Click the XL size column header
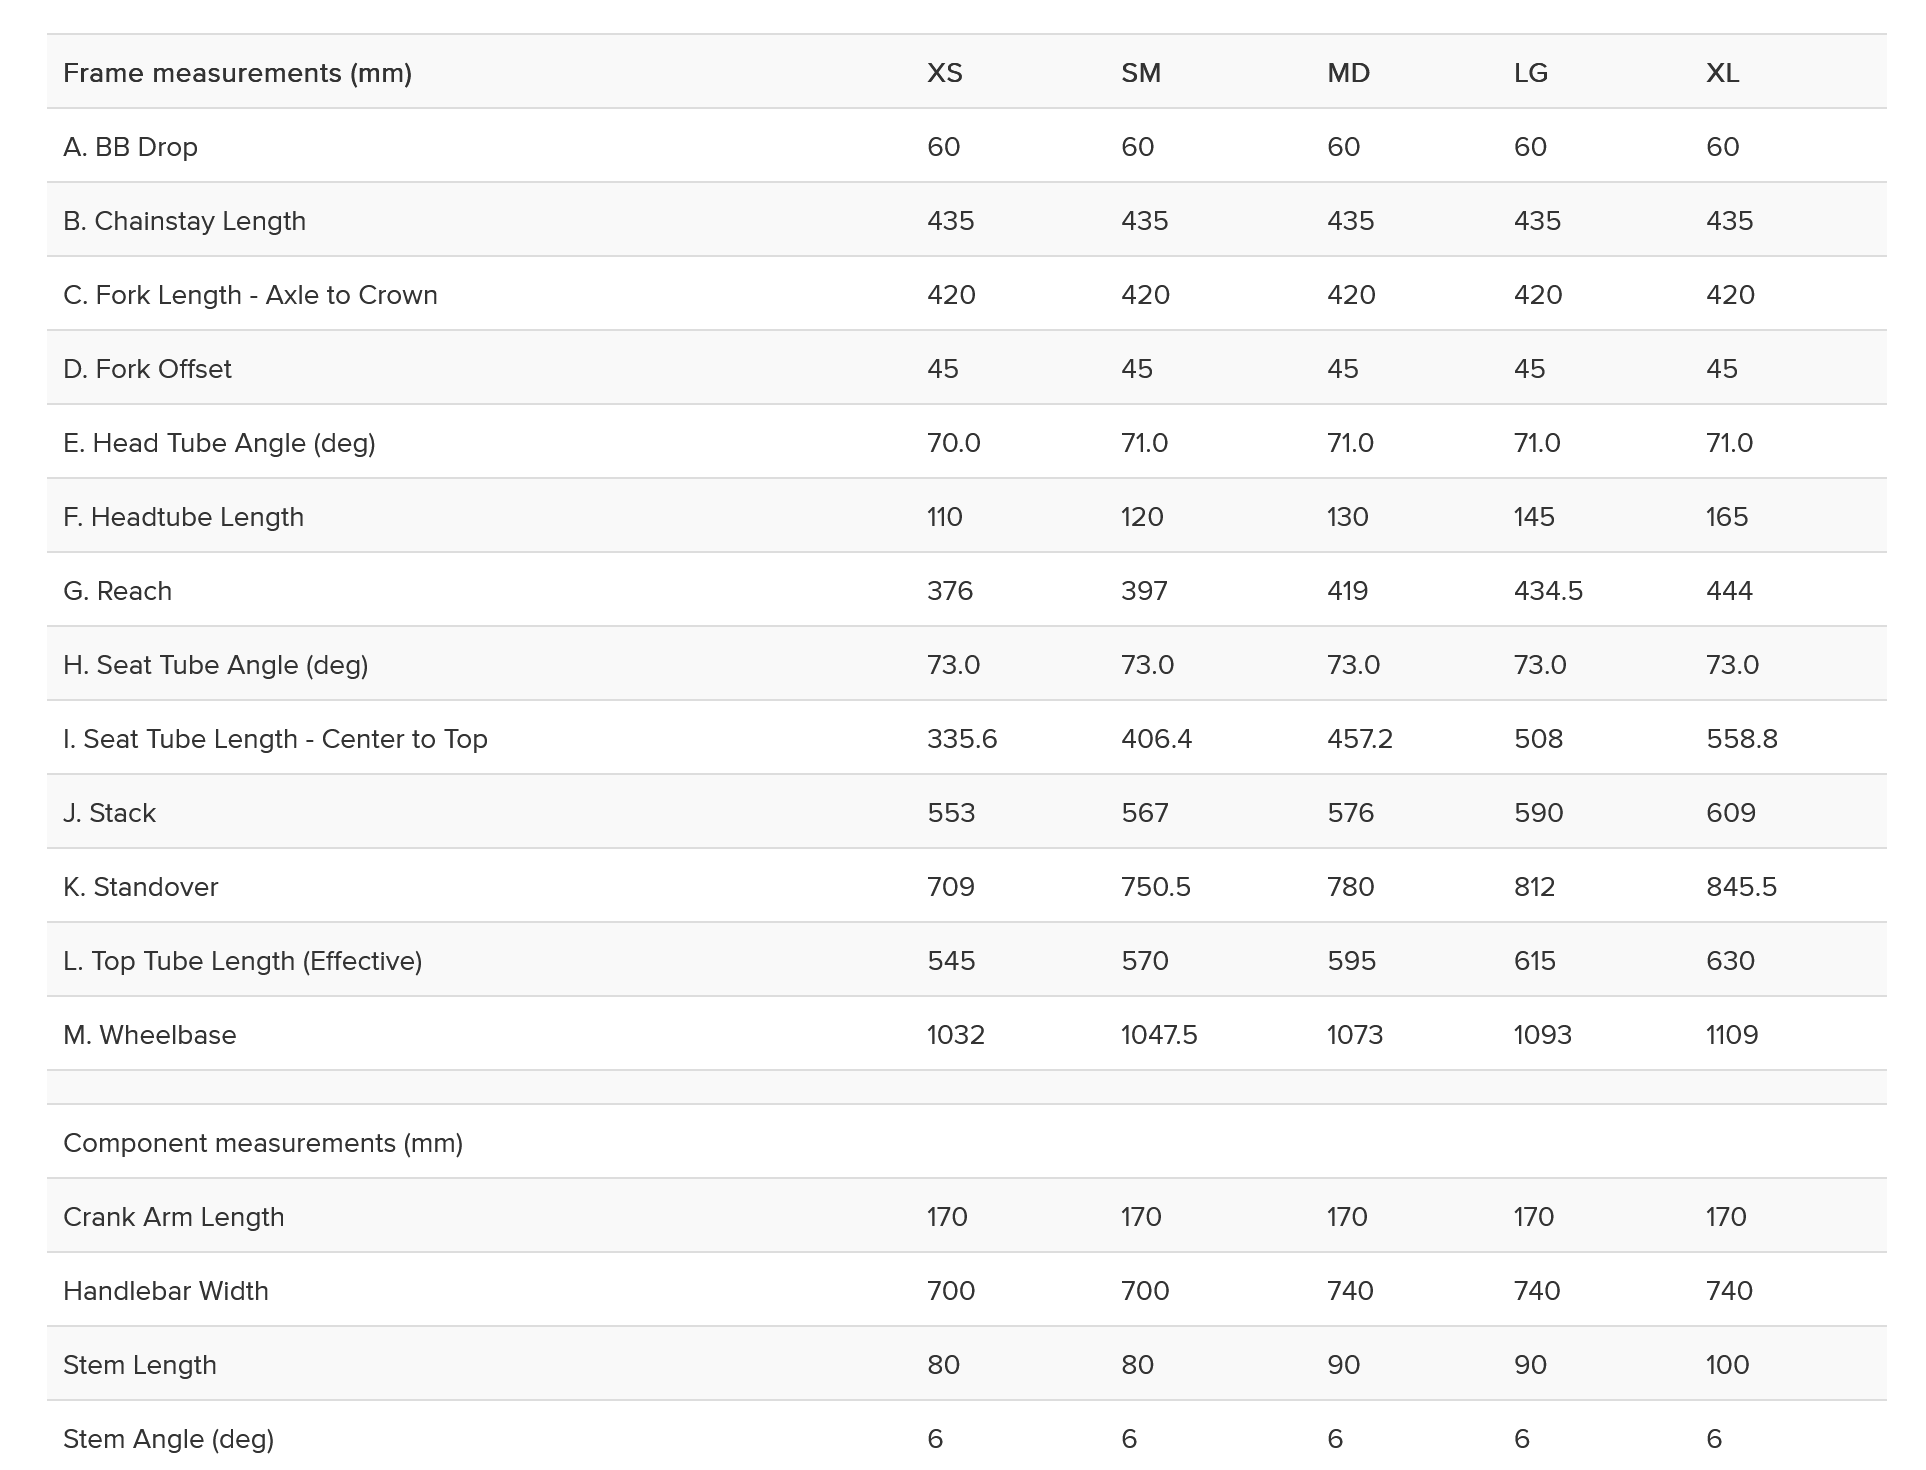Viewport: 1926px width, 1470px height. (x=1722, y=73)
